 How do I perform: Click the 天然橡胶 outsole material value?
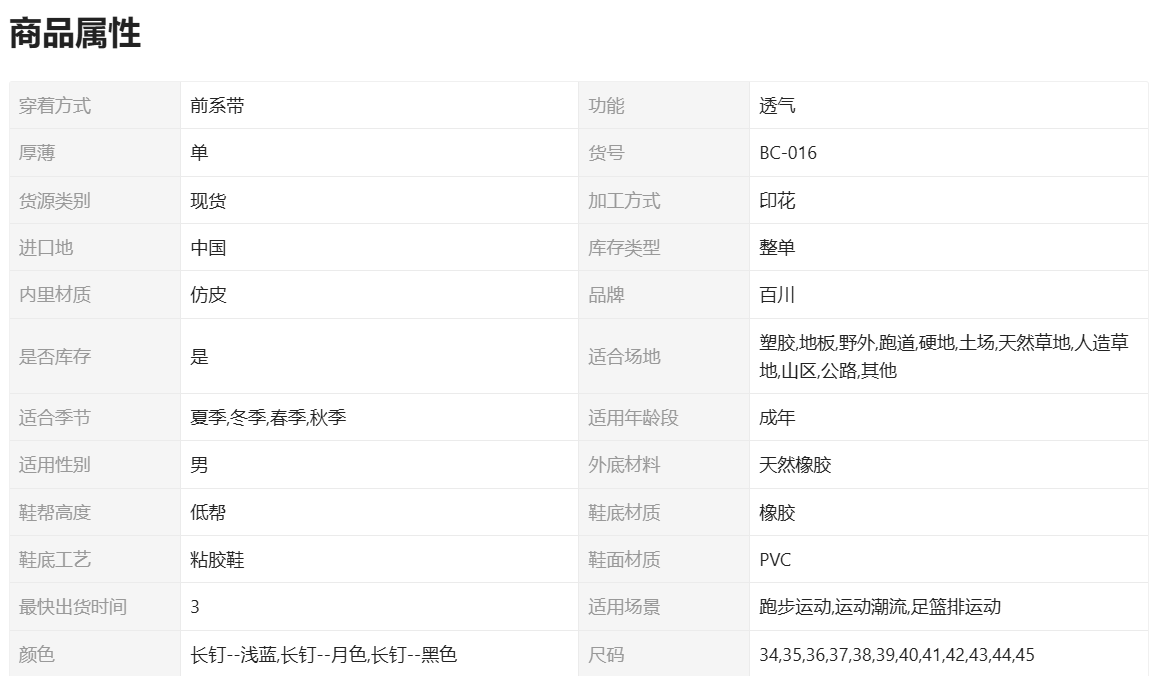(795, 465)
